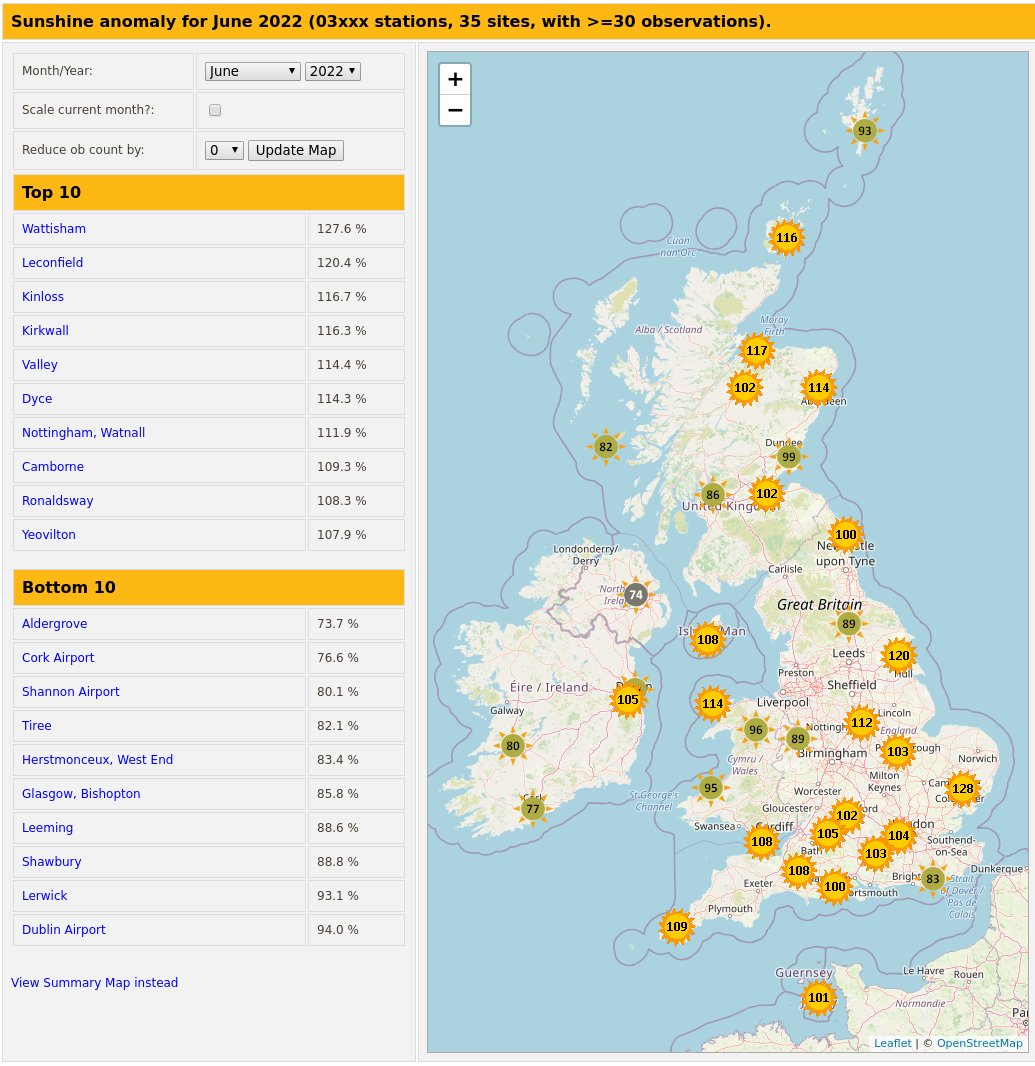Click the 89 sun marker north of Leeds

pos(848,624)
